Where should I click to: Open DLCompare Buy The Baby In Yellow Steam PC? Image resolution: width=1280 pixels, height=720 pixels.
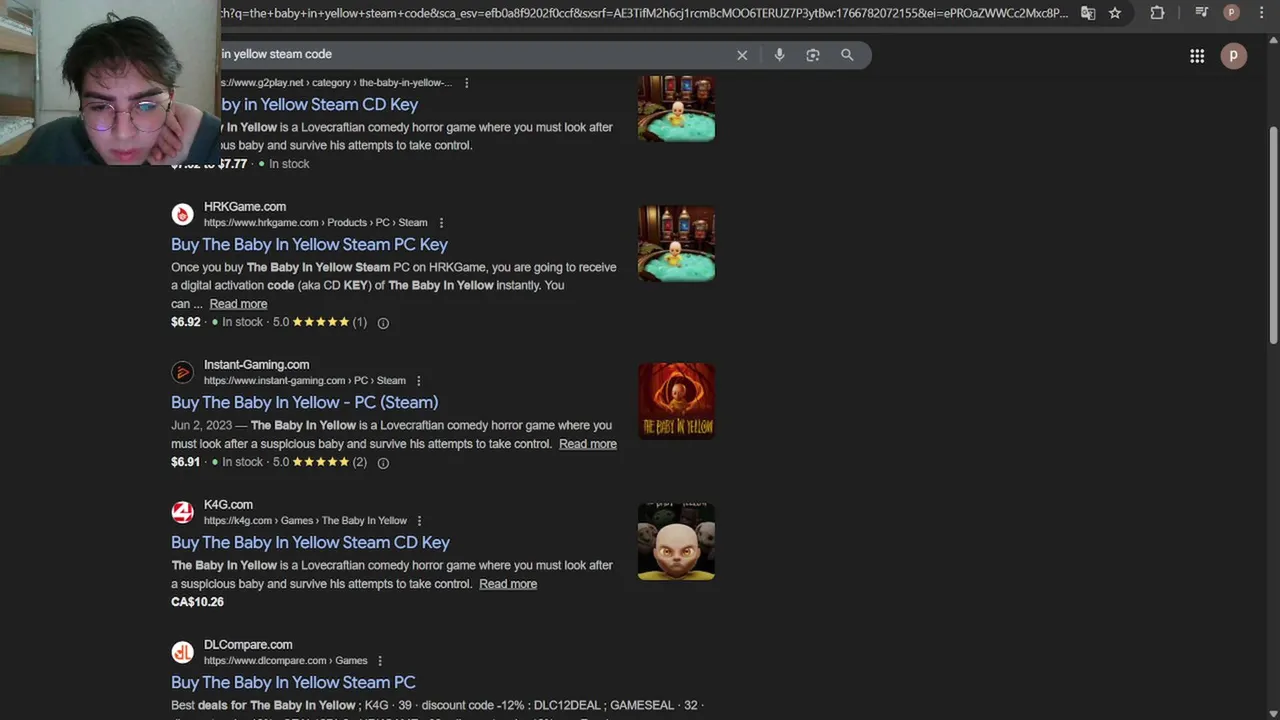pos(293,682)
